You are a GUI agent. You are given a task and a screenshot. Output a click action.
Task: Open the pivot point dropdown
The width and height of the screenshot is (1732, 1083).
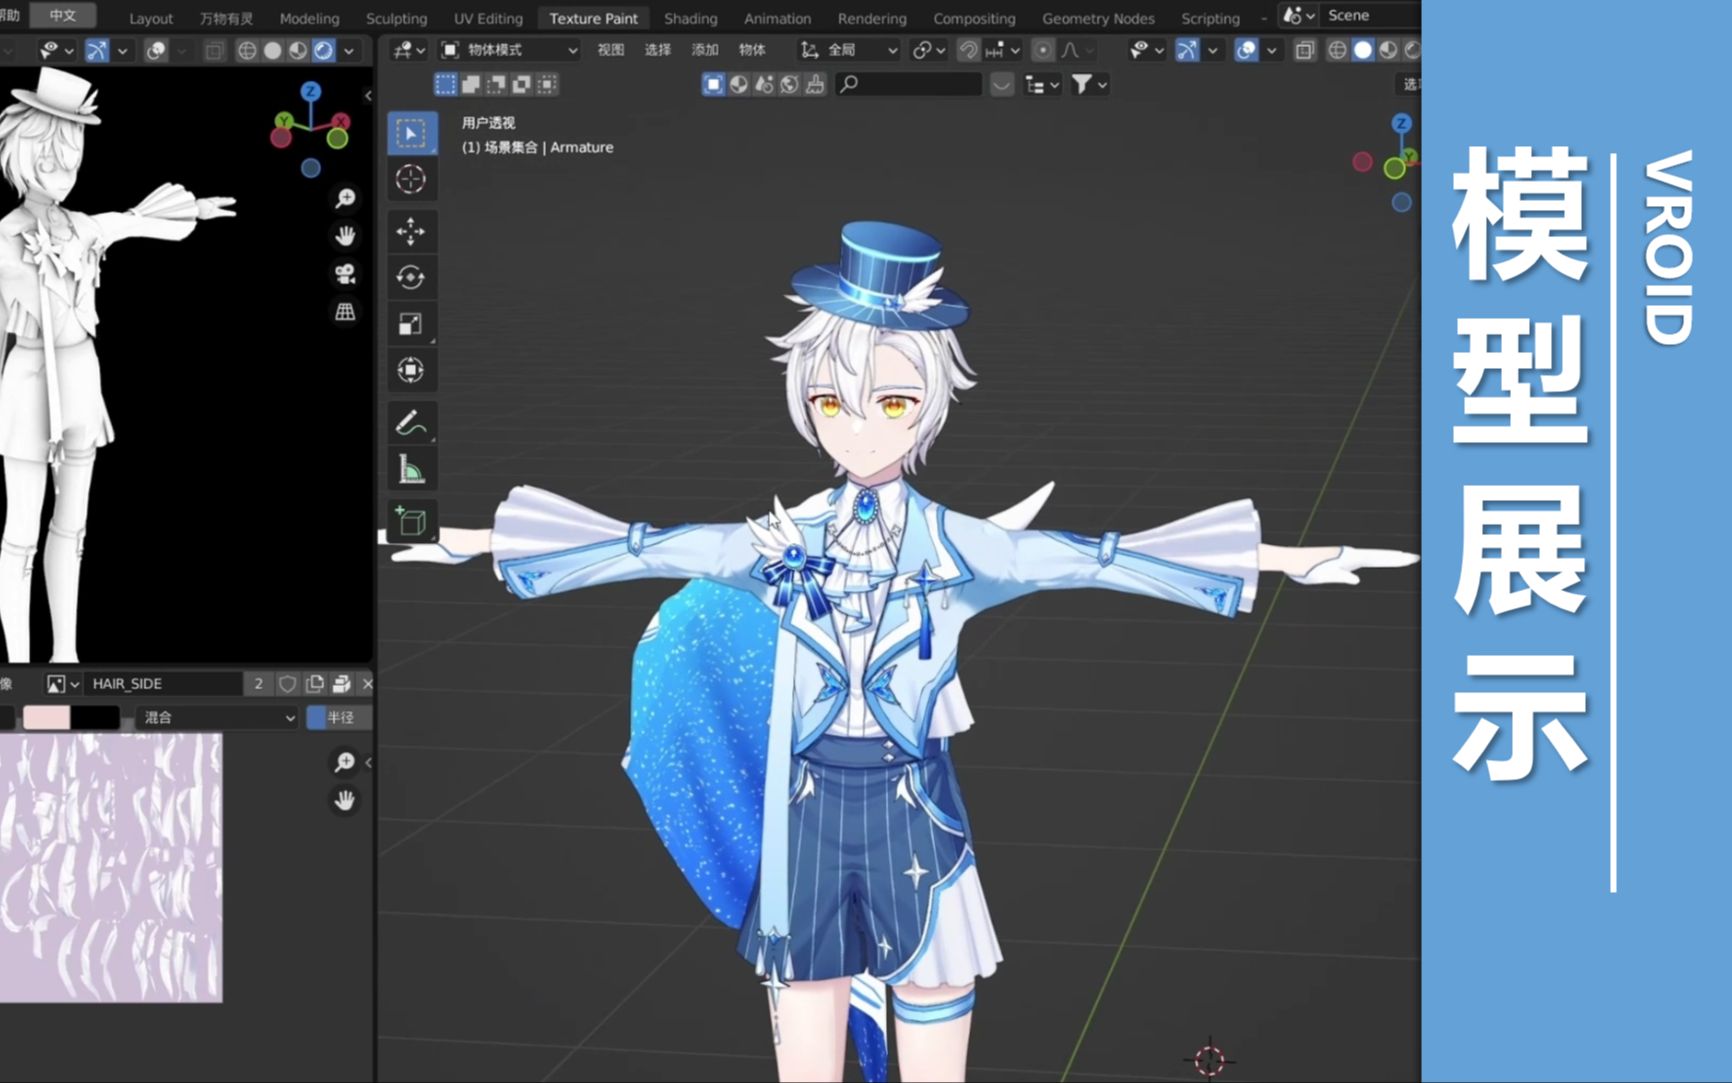[x=929, y=50]
